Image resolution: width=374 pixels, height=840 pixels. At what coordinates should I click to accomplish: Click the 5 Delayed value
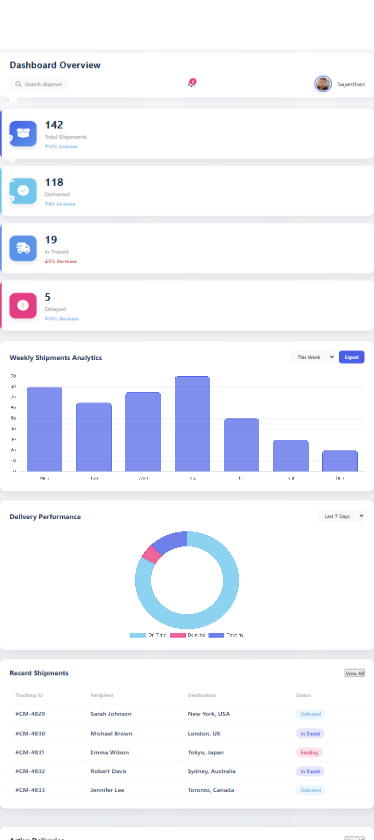pyautogui.click(x=48, y=297)
